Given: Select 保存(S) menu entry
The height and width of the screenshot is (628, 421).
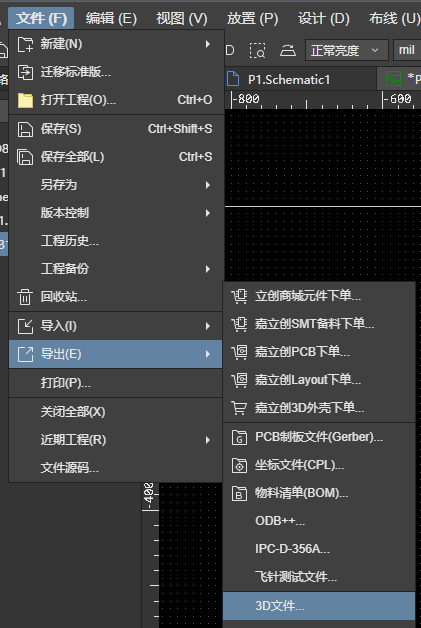Looking at the screenshot, I should tap(116, 129).
